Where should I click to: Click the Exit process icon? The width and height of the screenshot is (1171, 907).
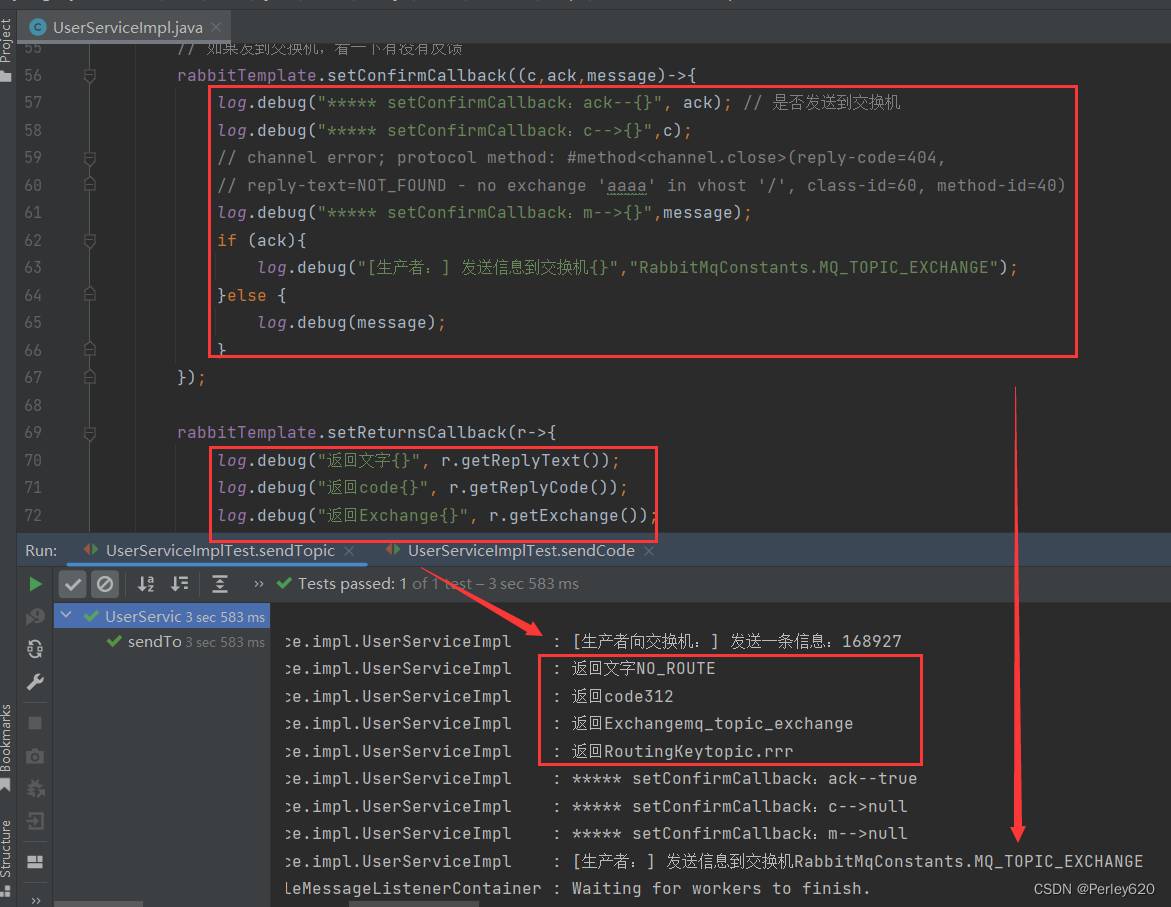[35, 821]
